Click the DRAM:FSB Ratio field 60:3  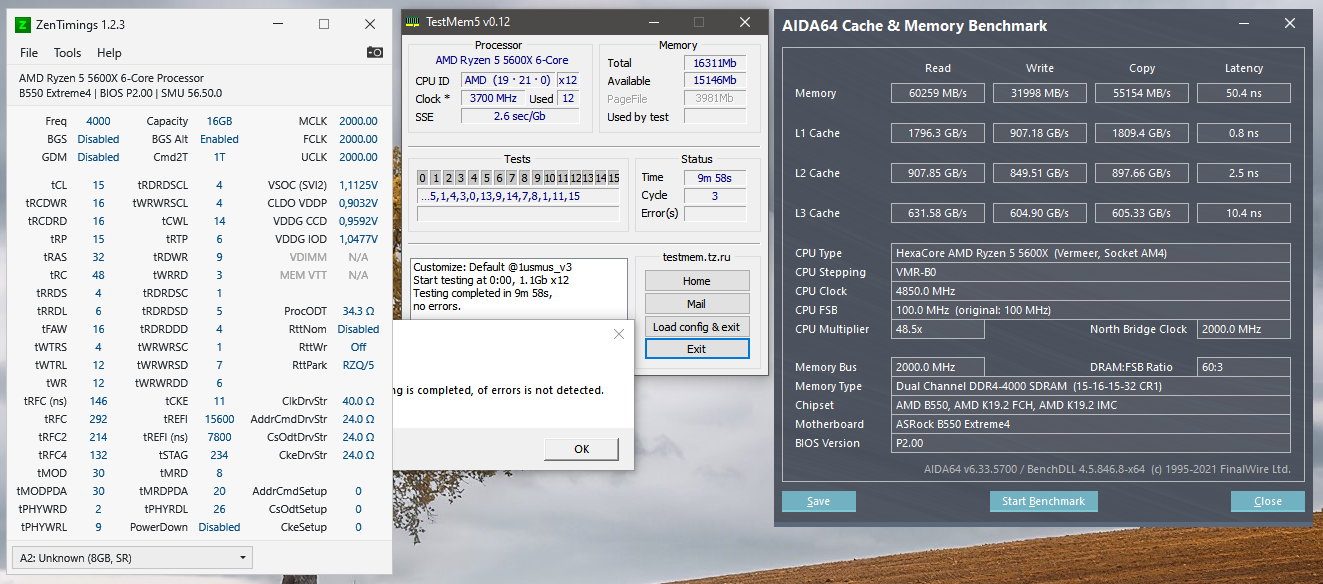[1243, 367]
